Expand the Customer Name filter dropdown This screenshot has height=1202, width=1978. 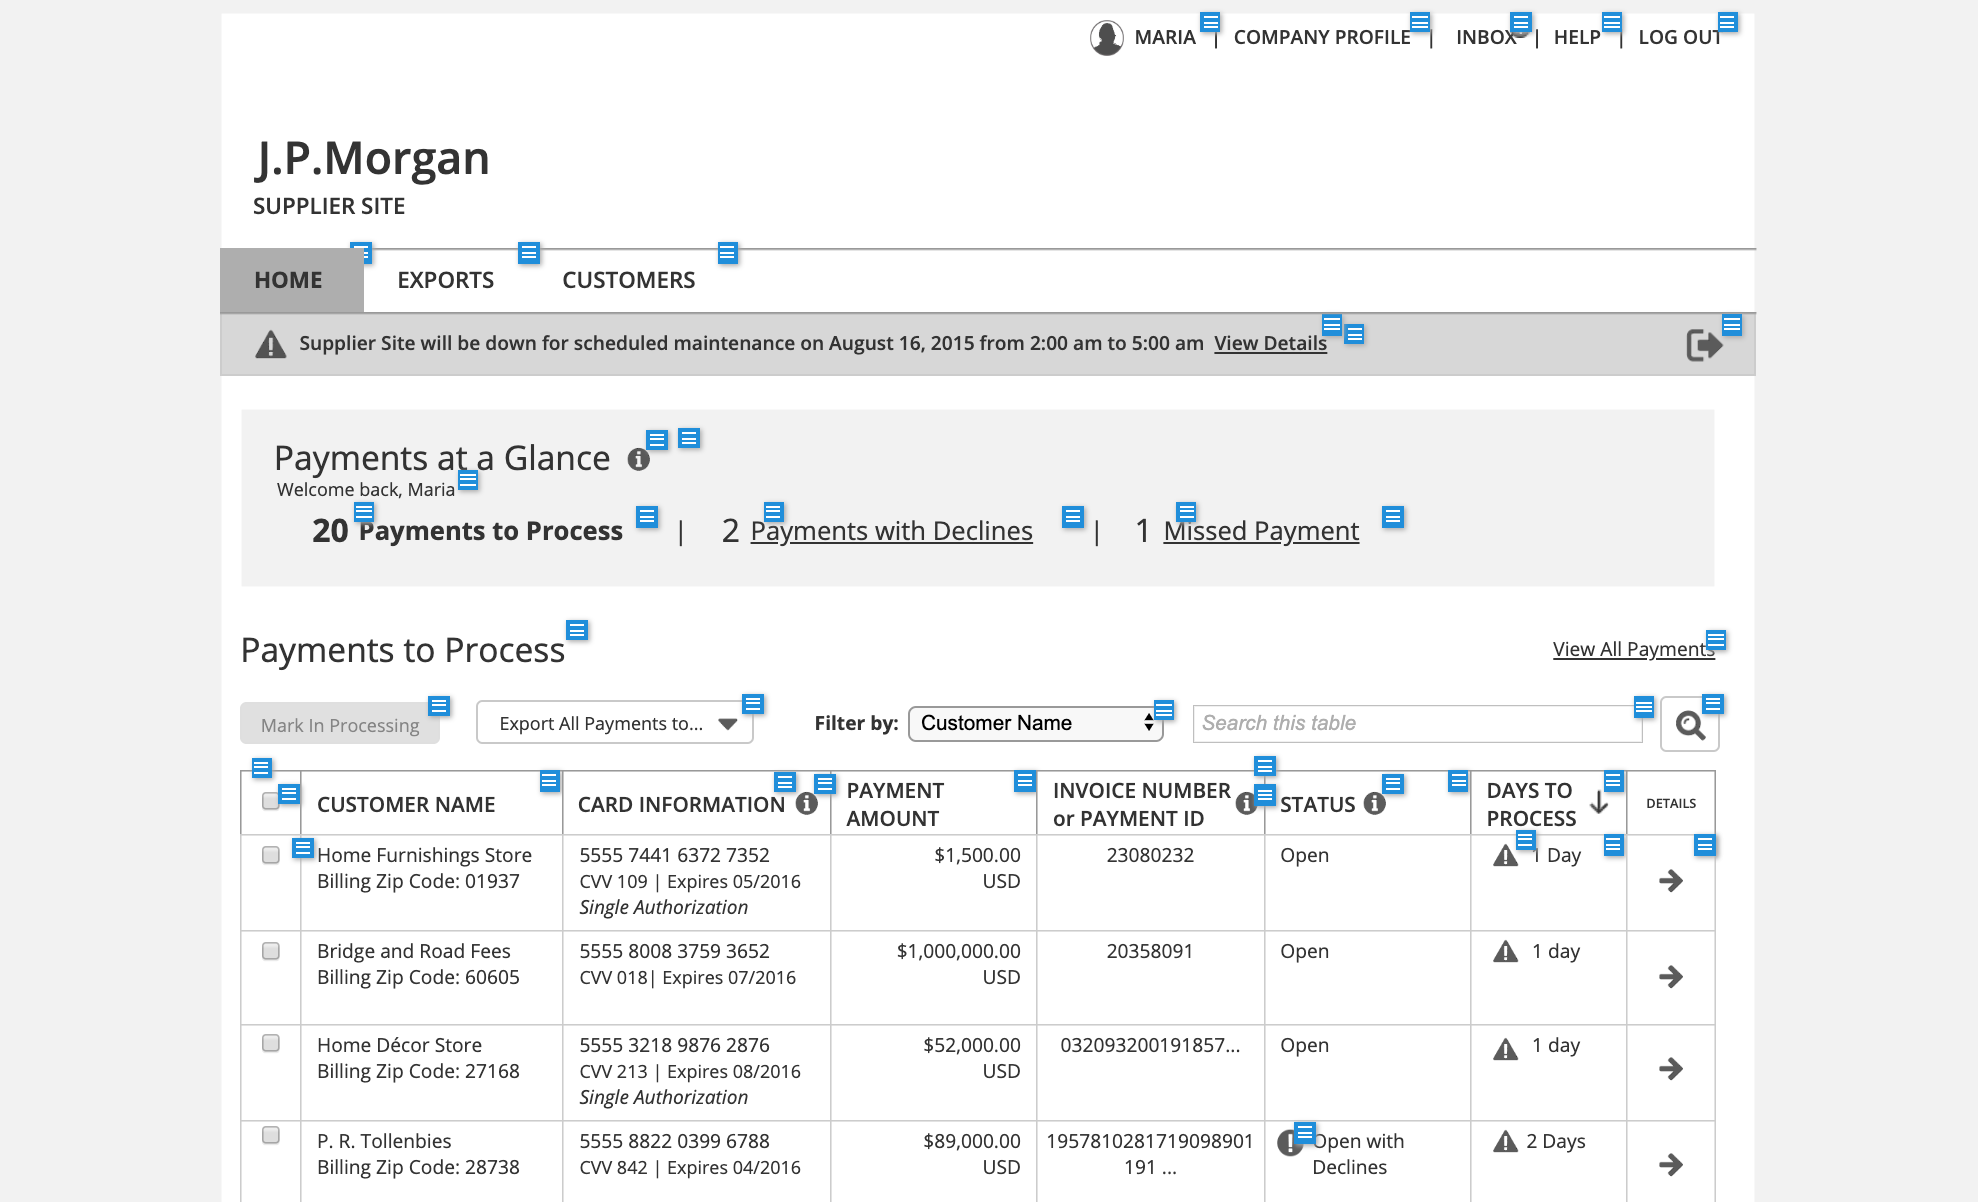tap(1035, 723)
